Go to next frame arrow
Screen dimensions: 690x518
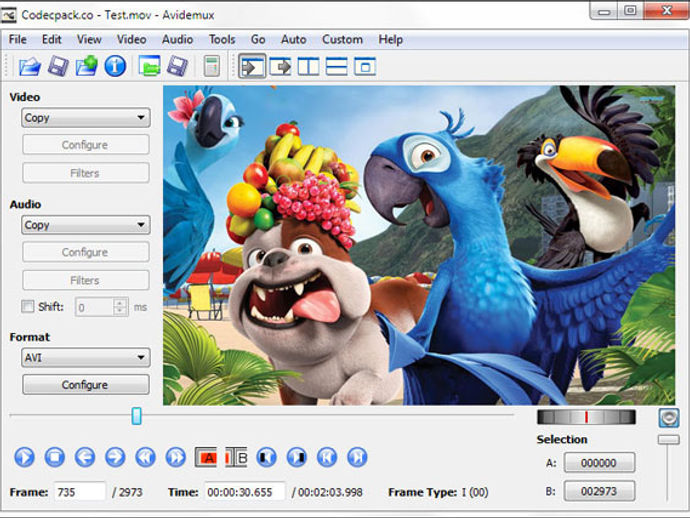115,457
